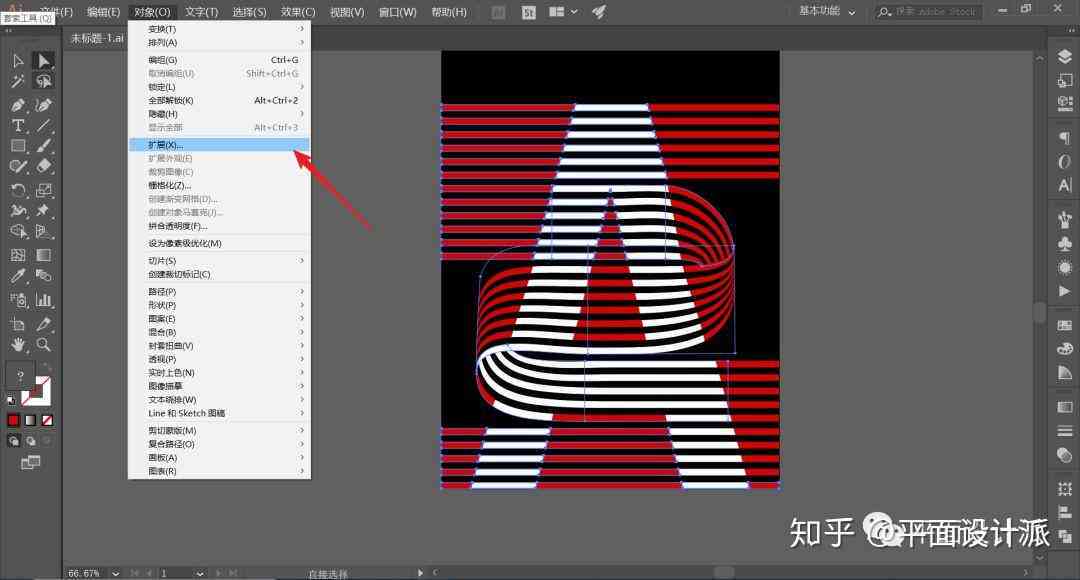Expand 锁定(L) Lock submenu
This screenshot has width=1080, height=580.
(x=219, y=87)
